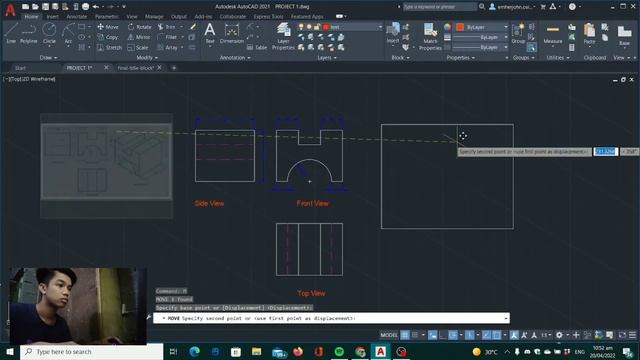Open the Annotate ribbon tab

coord(77,17)
